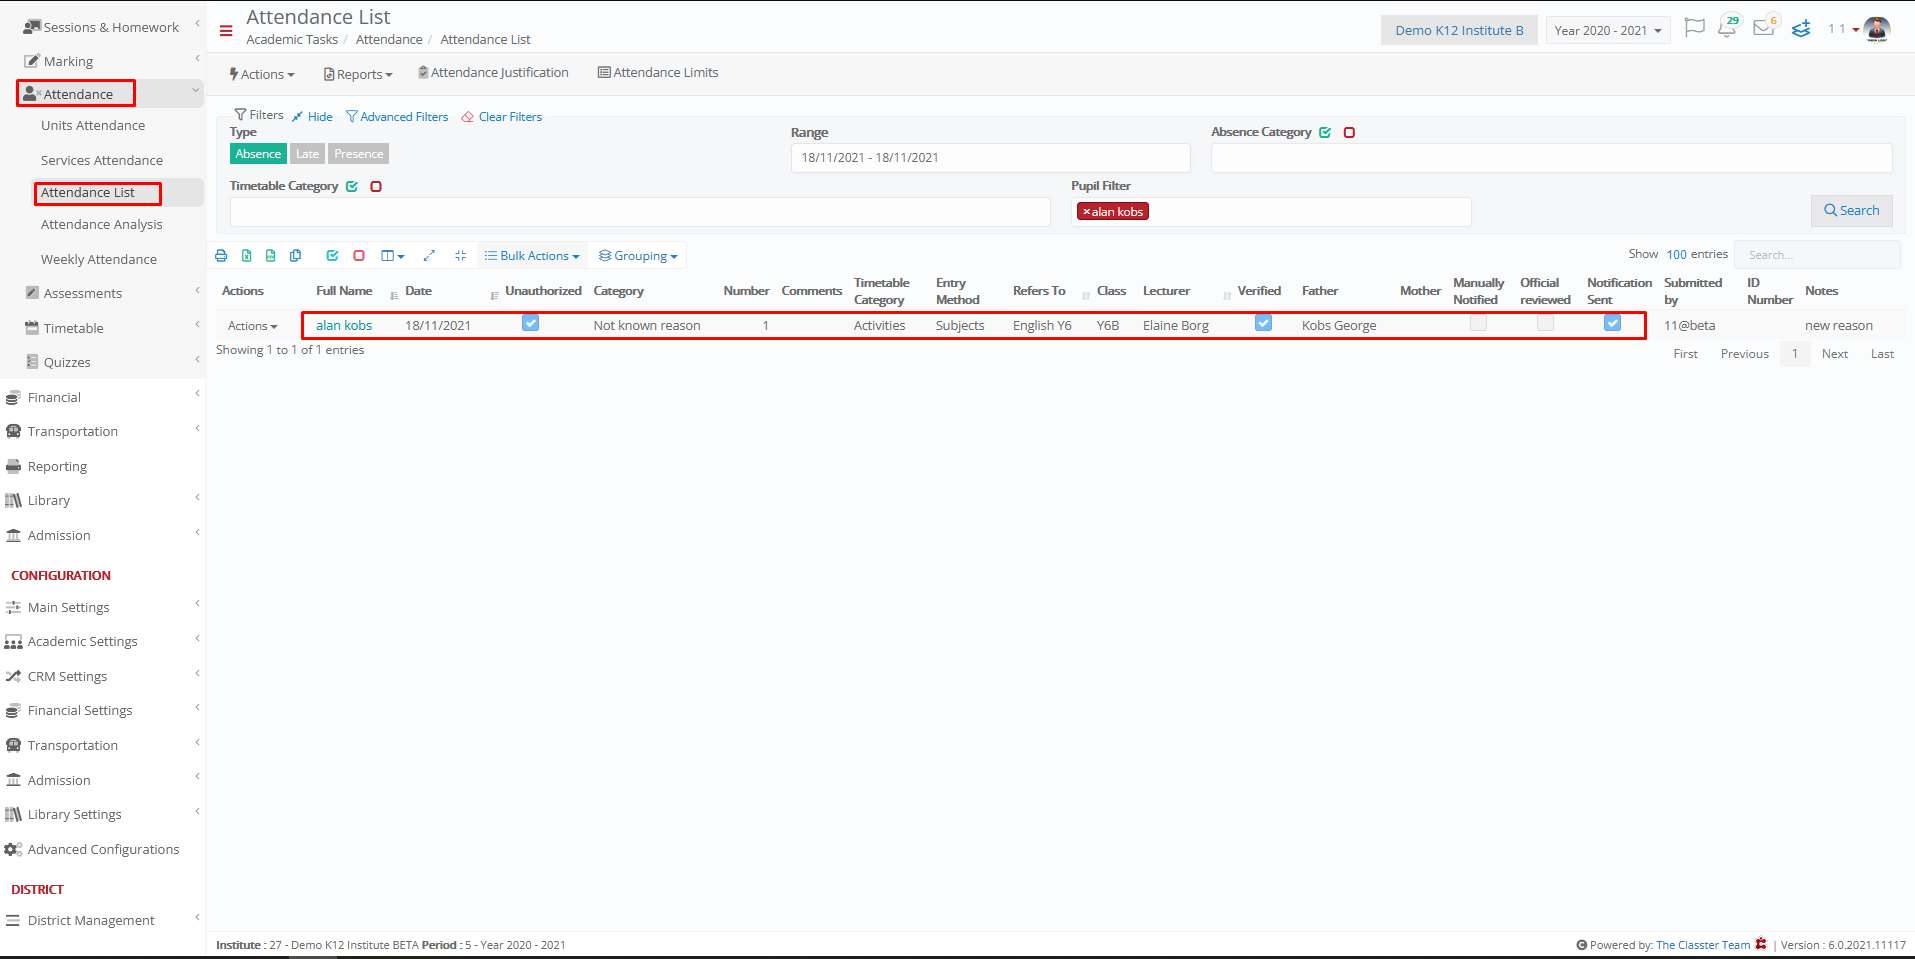Open Reporting in sidebar
This screenshot has width=1915, height=959.
pyautogui.click(x=57, y=467)
